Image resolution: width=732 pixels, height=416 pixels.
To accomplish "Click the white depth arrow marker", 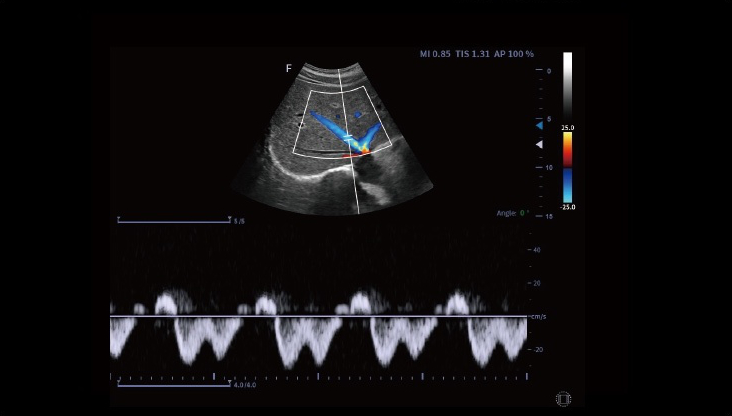I will pos(539,145).
